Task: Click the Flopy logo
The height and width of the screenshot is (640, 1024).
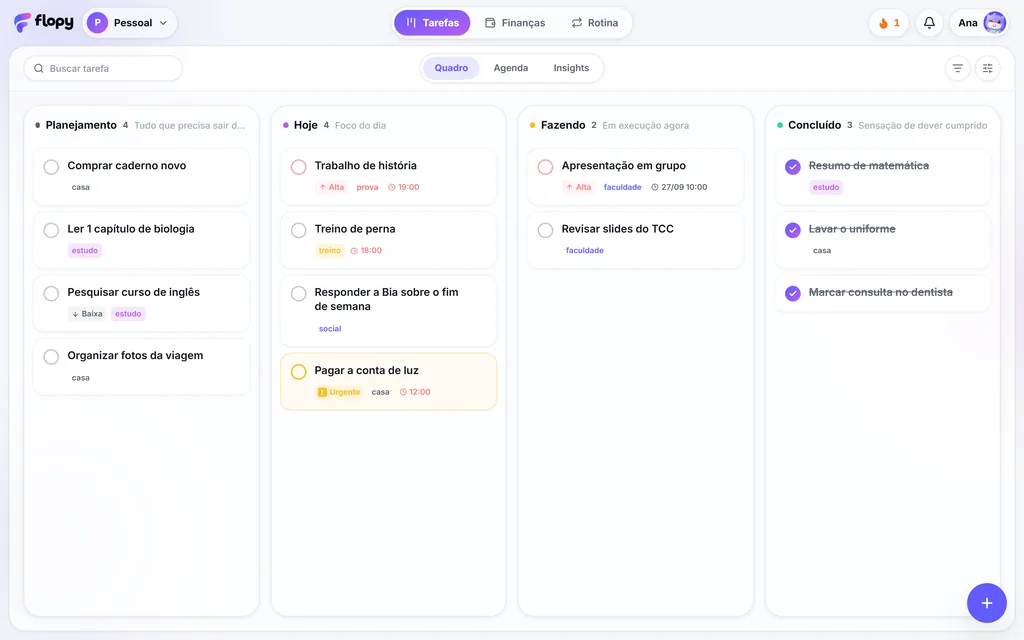Action: [x=44, y=22]
